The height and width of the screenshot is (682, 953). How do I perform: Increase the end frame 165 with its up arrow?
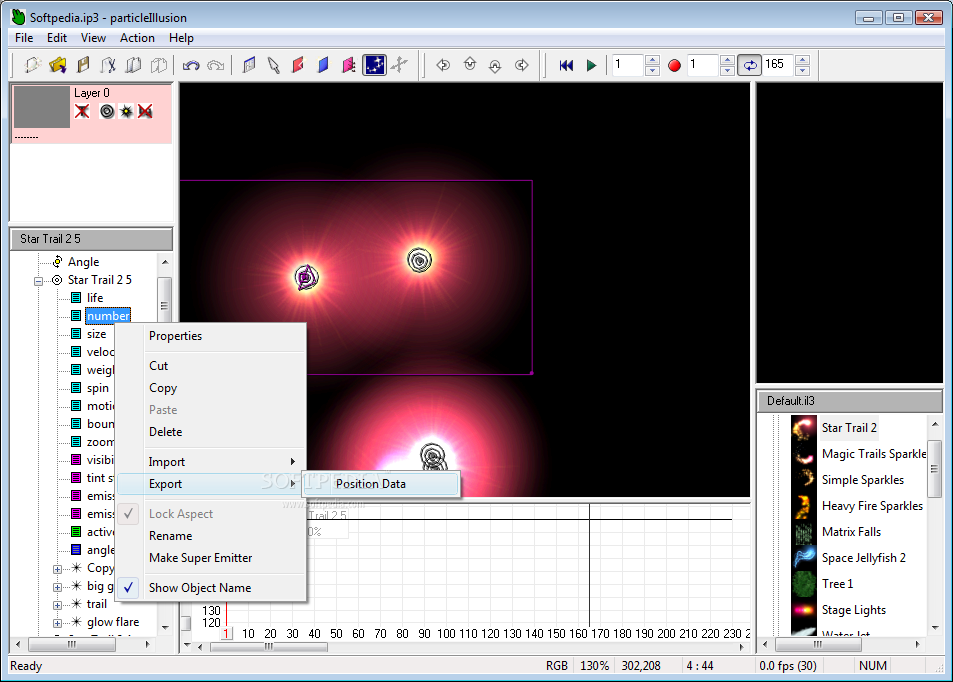802,60
